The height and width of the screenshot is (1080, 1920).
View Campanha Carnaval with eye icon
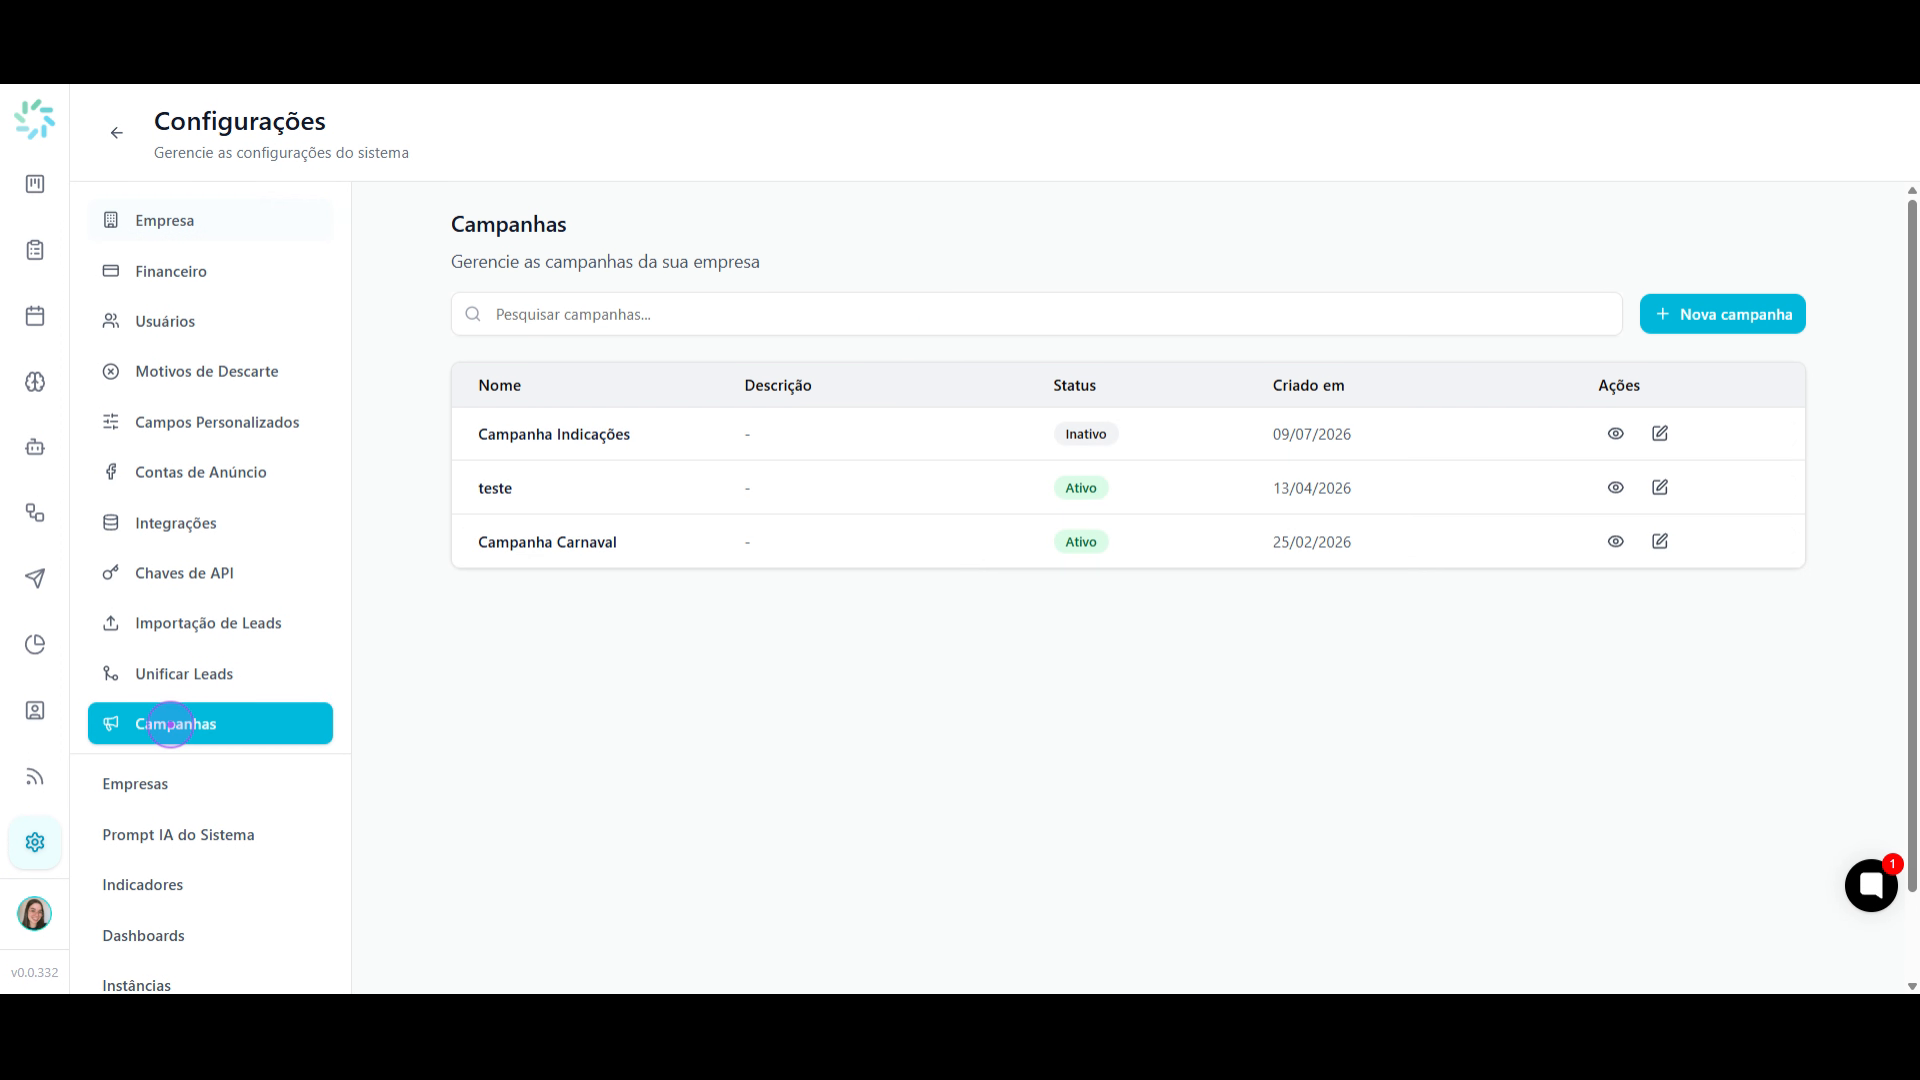tap(1615, 542)
